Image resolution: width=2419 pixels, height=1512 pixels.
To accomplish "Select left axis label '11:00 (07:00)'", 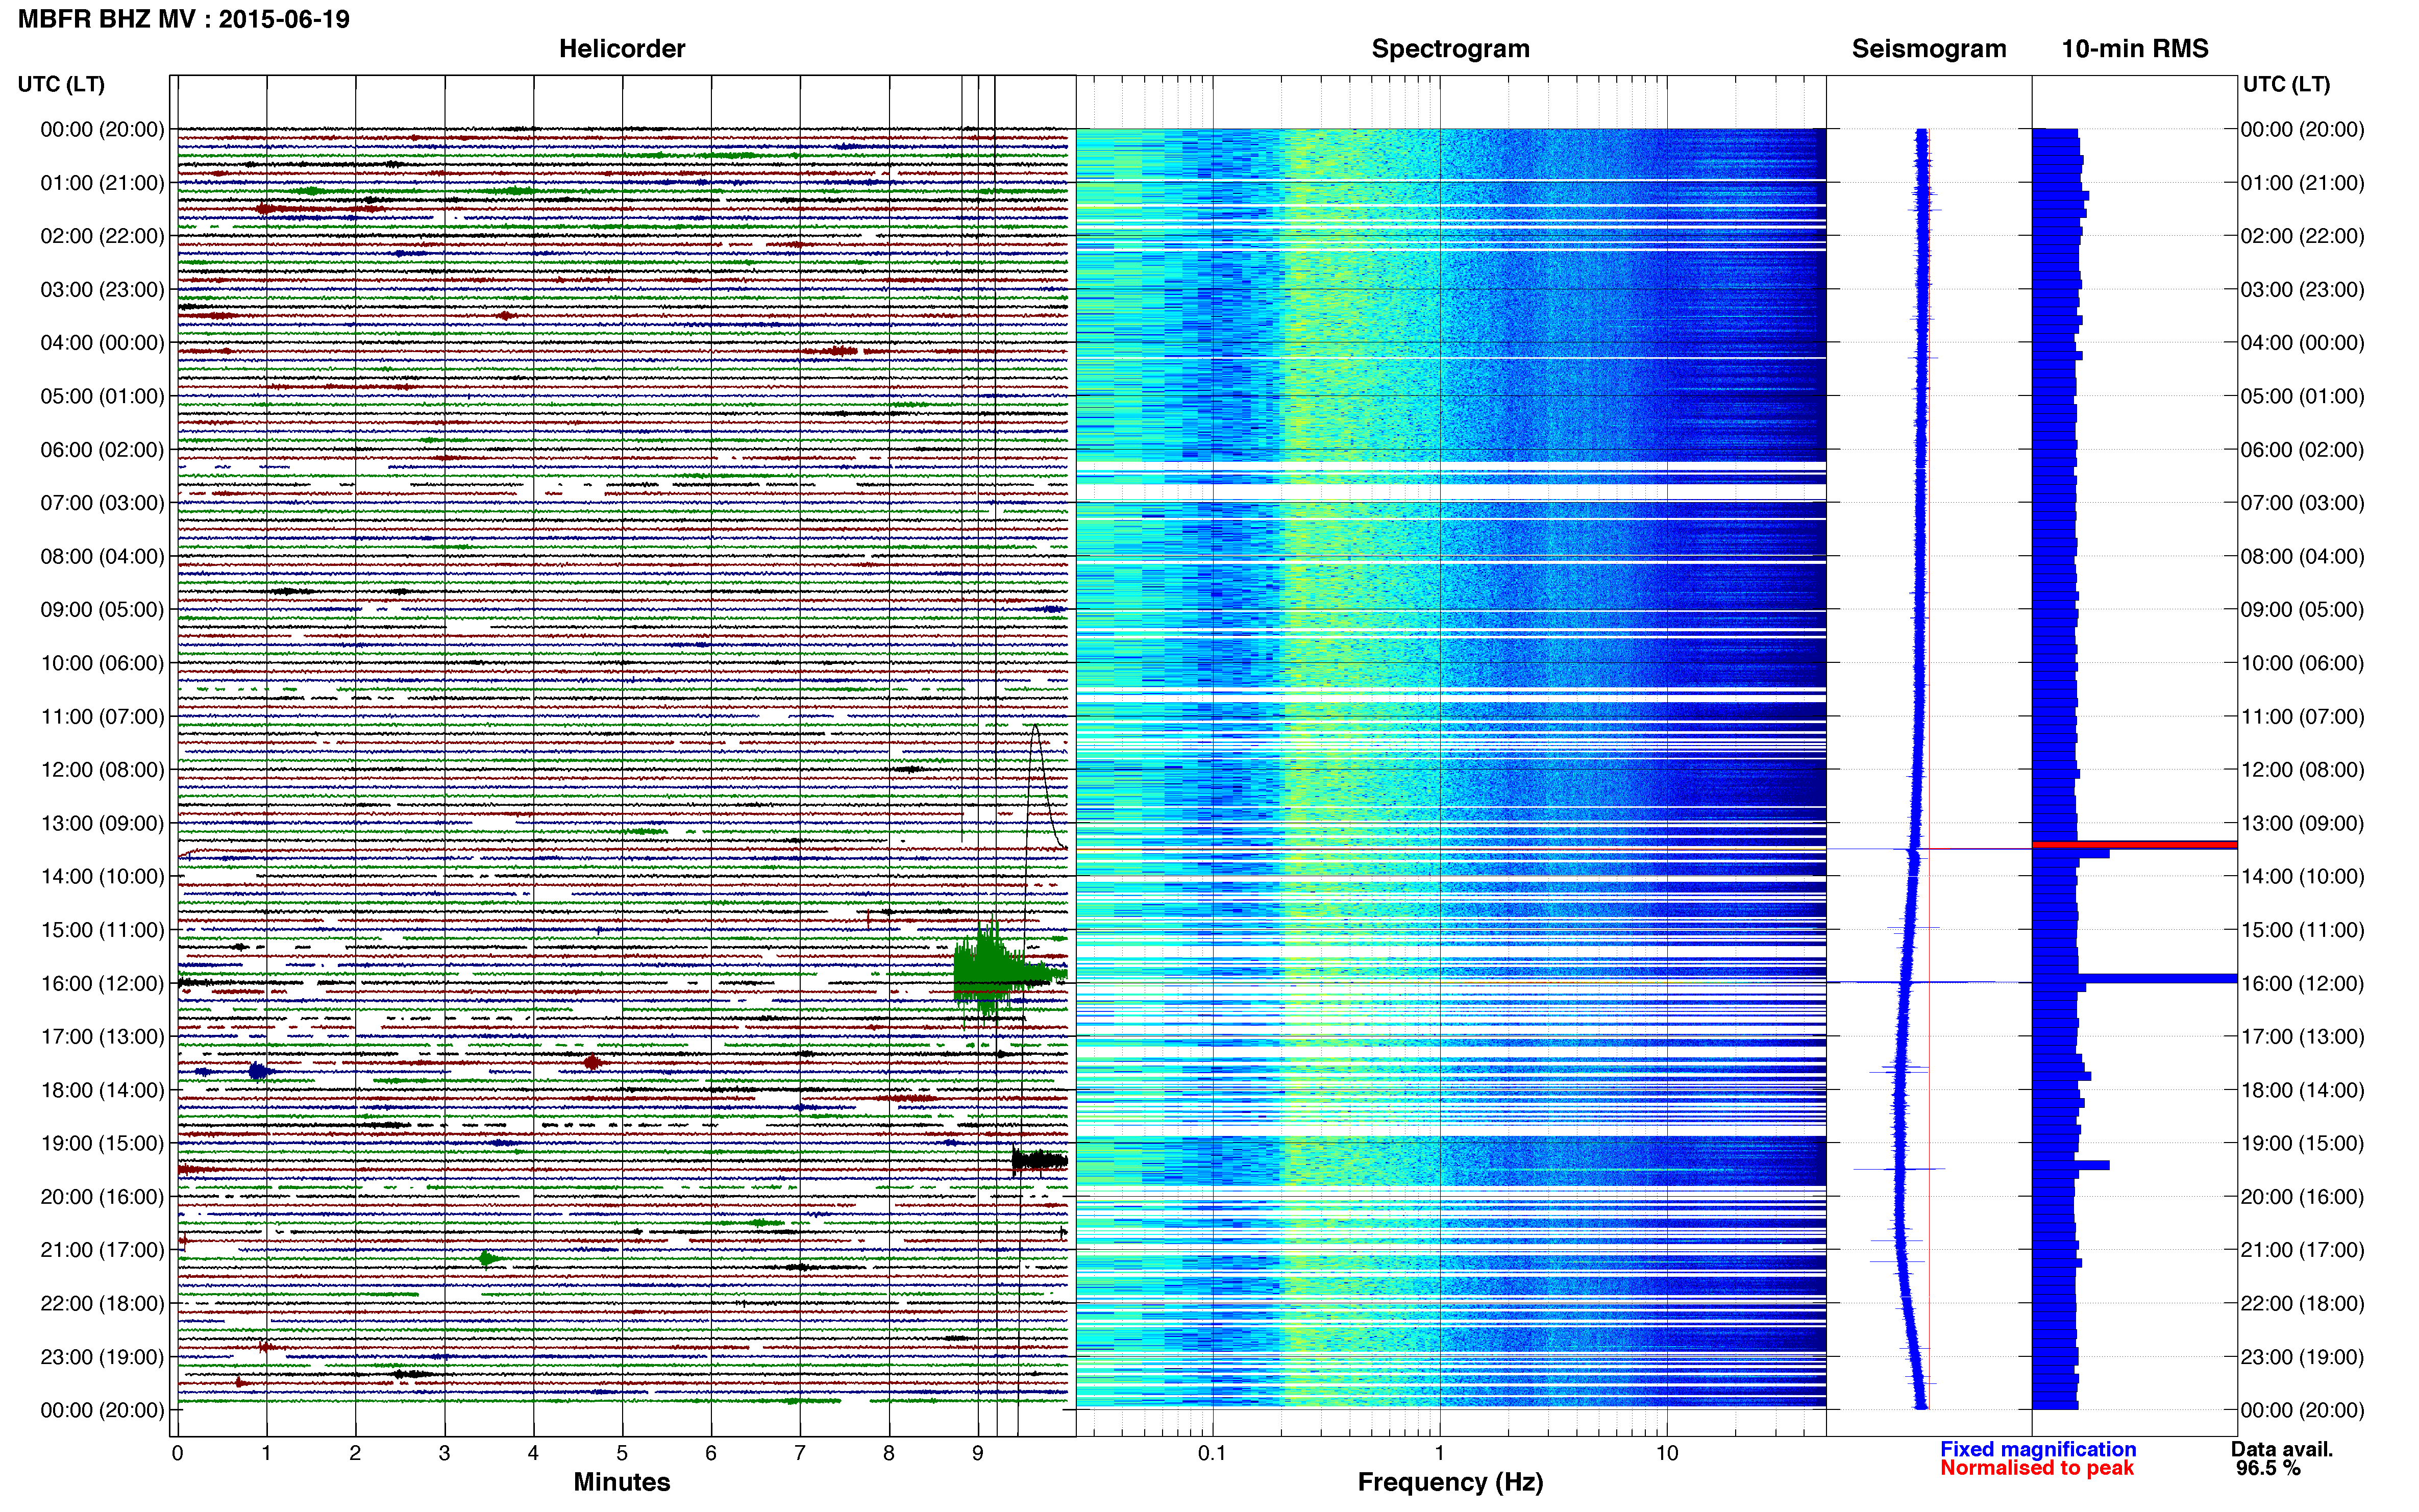I will click(x=102, y=716).
